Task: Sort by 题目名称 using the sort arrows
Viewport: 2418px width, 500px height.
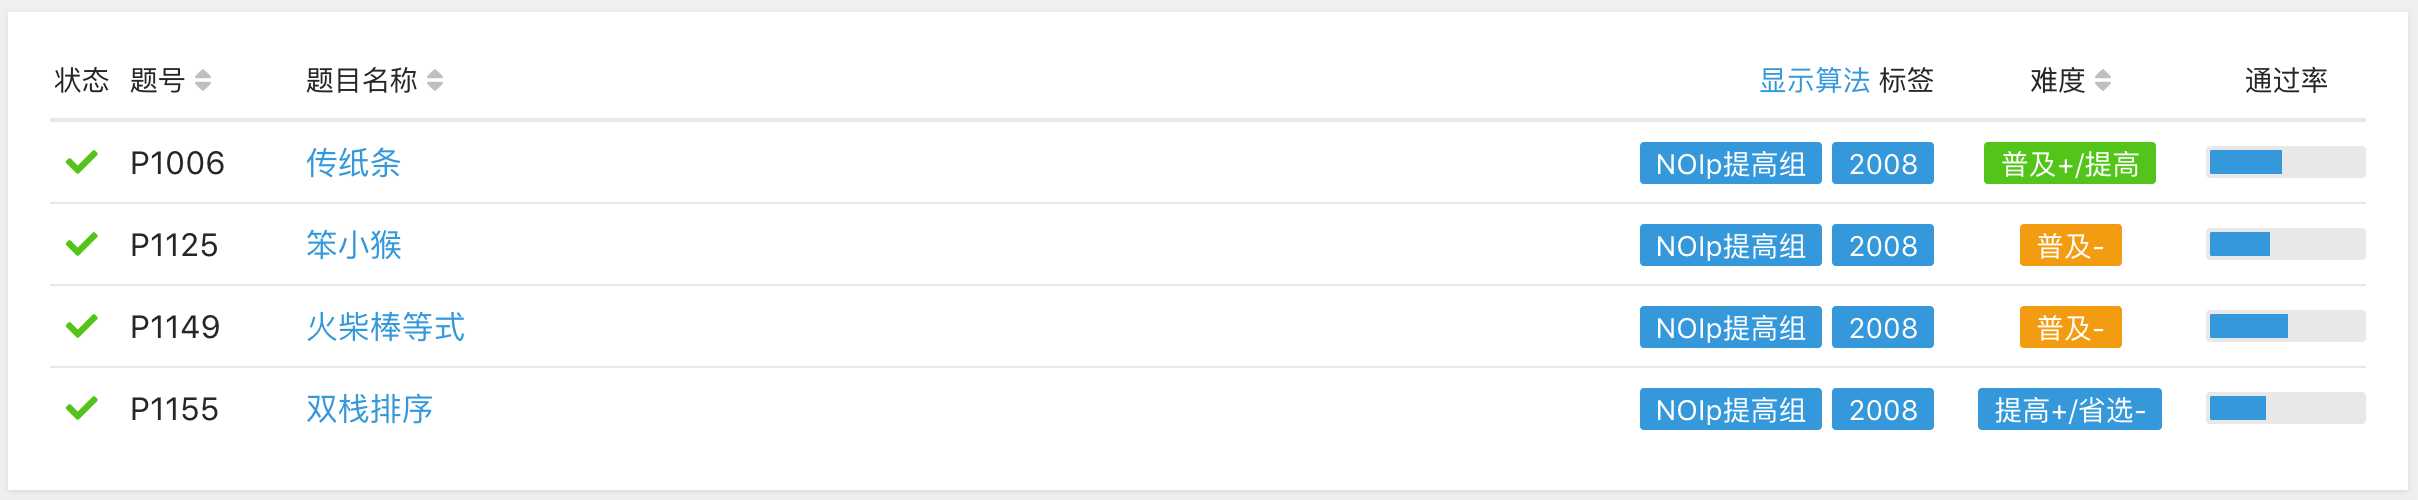Action: 435,80
